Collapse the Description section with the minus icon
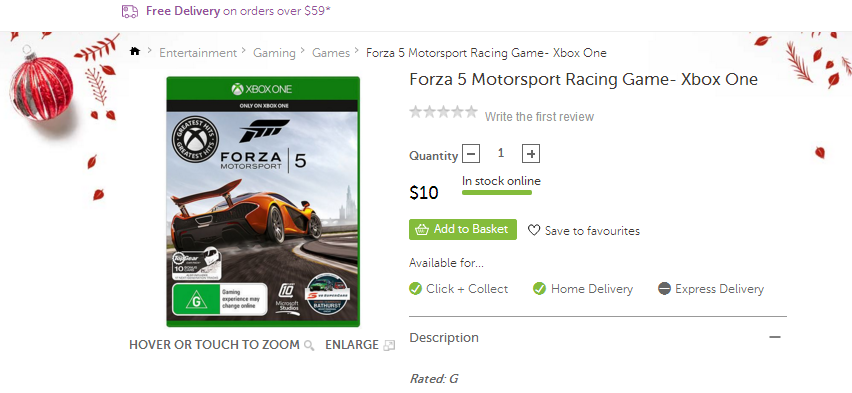 [x=775, y=337]
